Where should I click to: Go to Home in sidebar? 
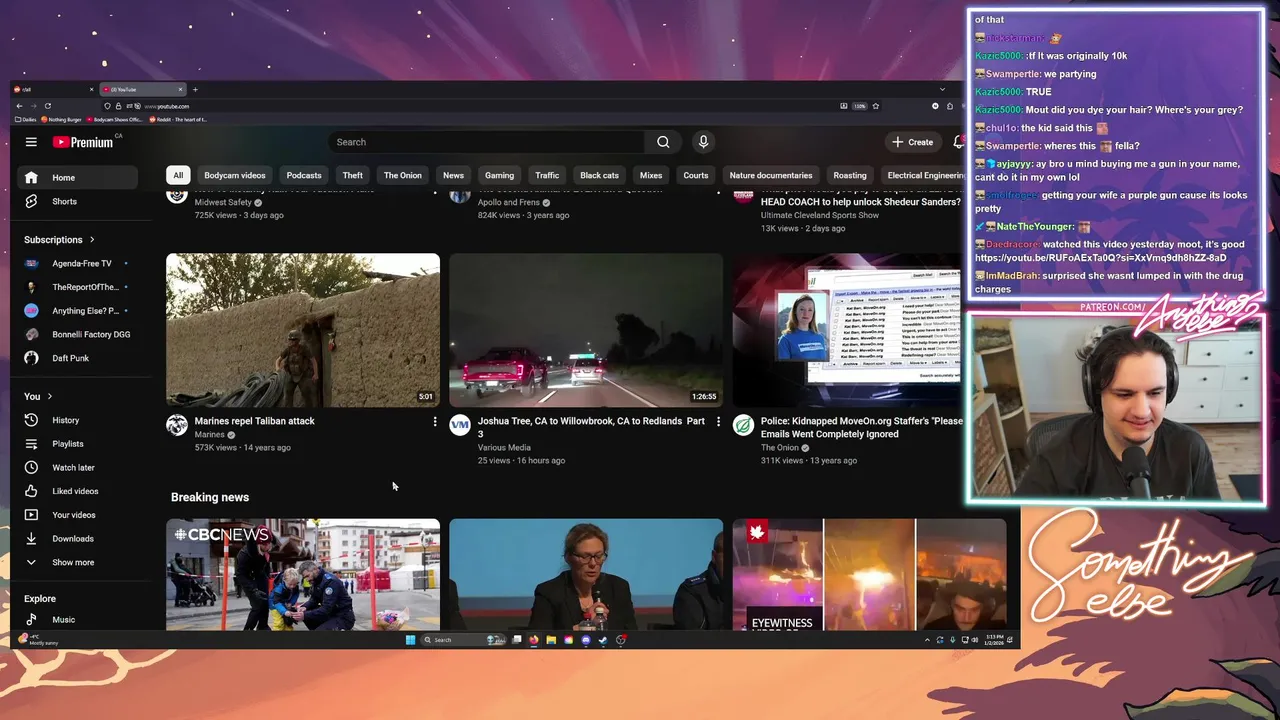tap(78, 178)
